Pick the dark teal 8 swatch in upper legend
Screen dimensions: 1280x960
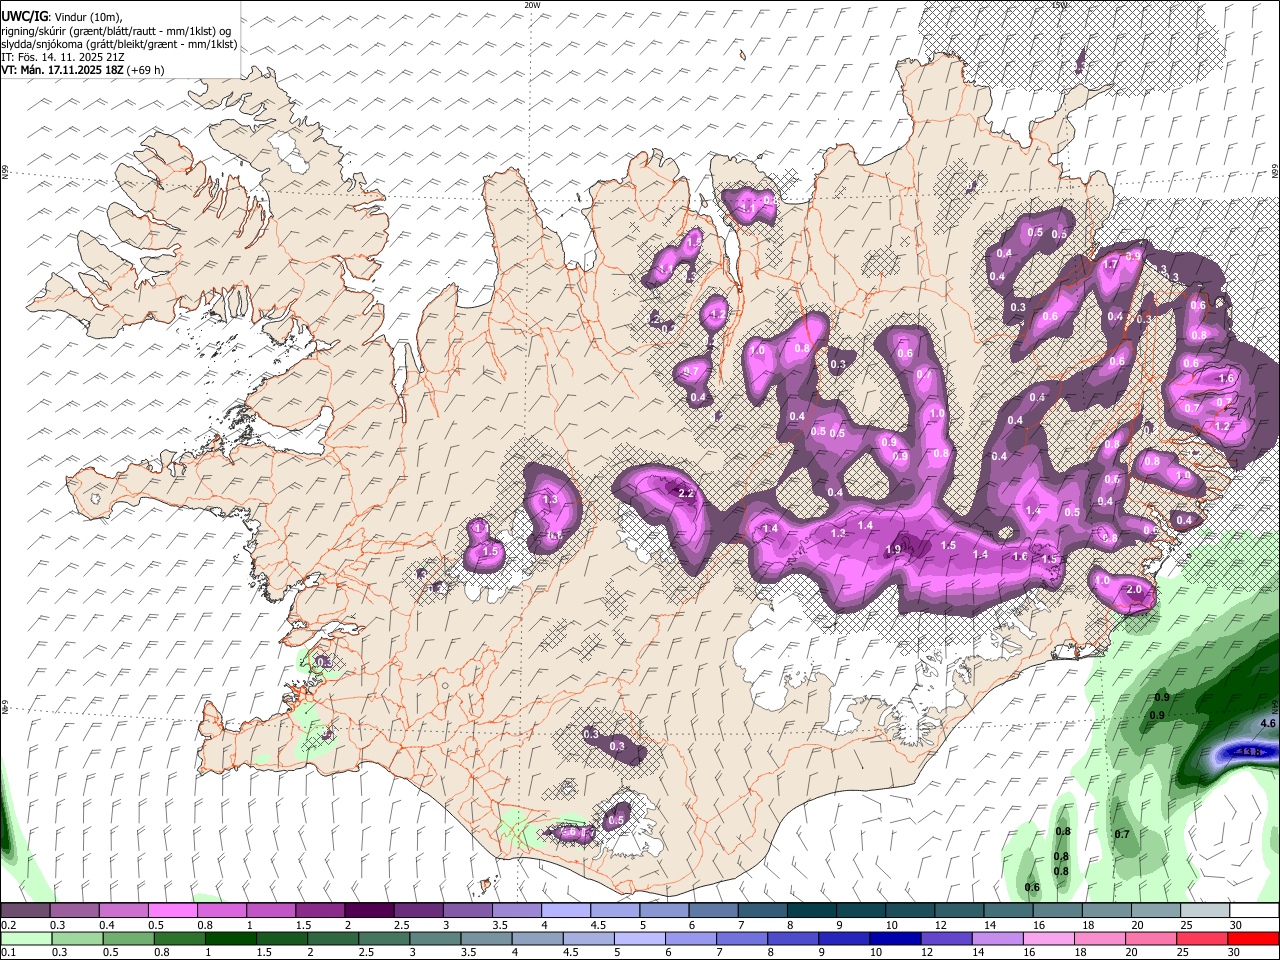tap(811, 911)
